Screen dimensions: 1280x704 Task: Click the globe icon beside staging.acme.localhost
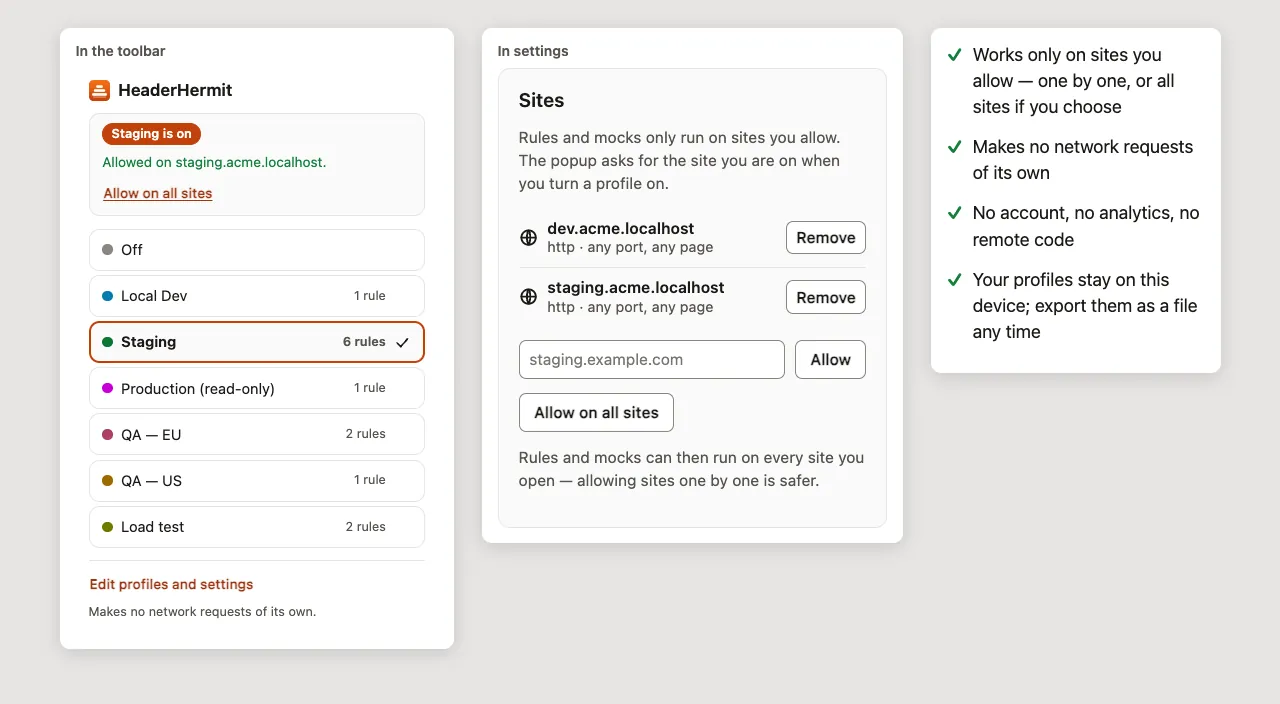529,297
